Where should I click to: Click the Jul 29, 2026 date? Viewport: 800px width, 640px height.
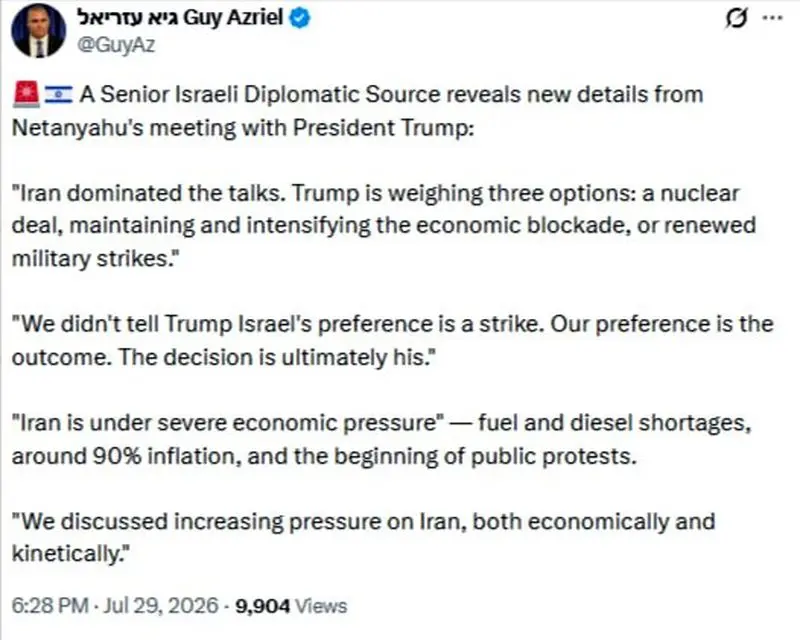tap(161, 606)
